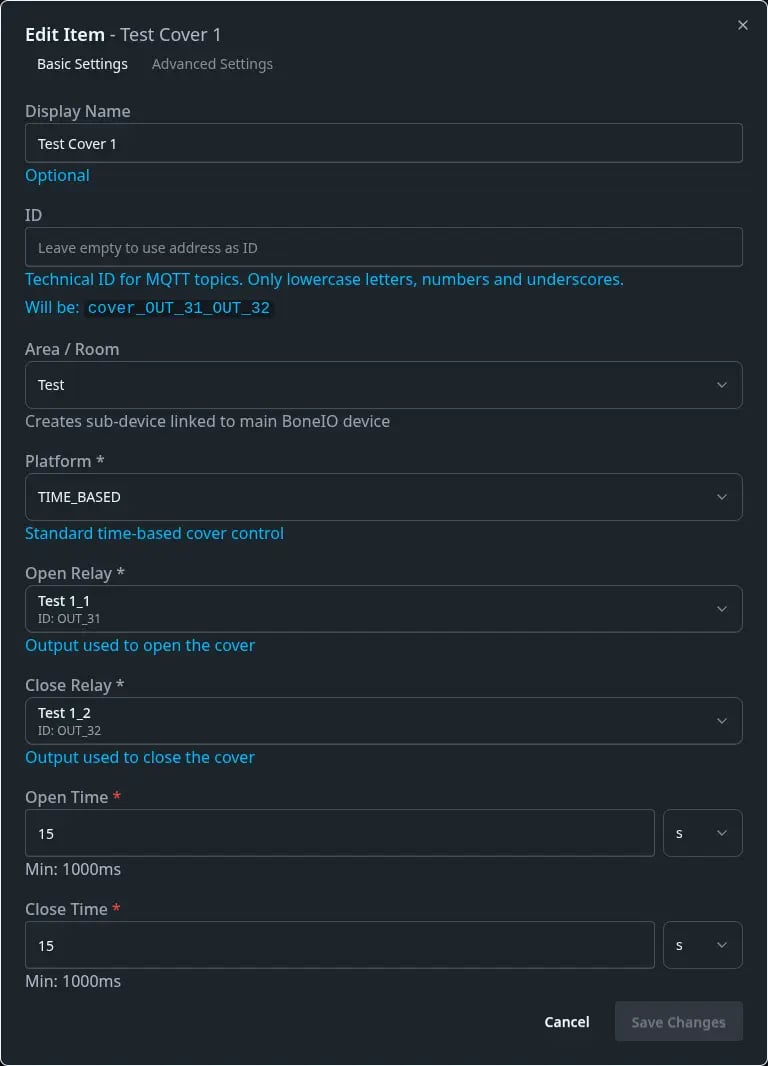Close the Edit Item dialog with the X

click(x=742, y=25)
